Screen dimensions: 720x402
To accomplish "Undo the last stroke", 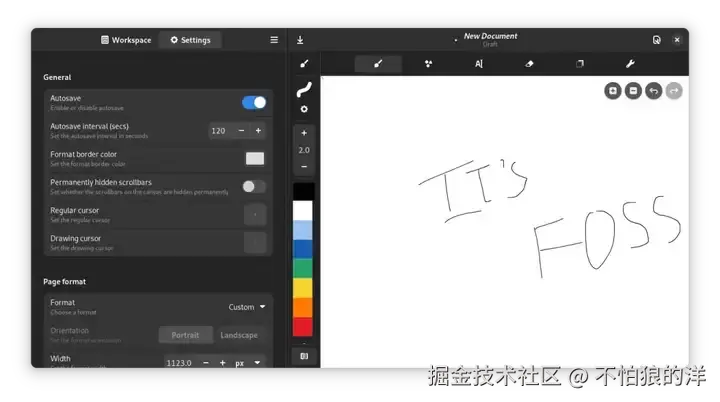I will 653,91.
